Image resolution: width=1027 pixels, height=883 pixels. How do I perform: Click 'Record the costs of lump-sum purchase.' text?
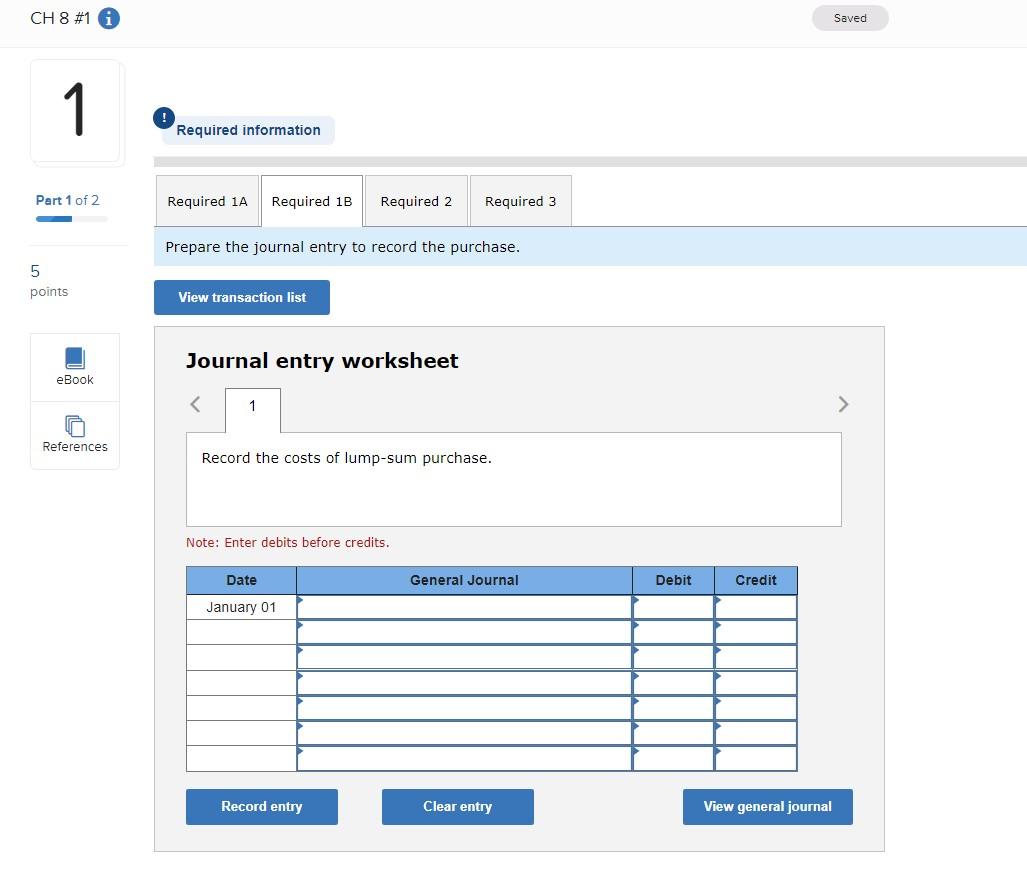coord(346,458)
